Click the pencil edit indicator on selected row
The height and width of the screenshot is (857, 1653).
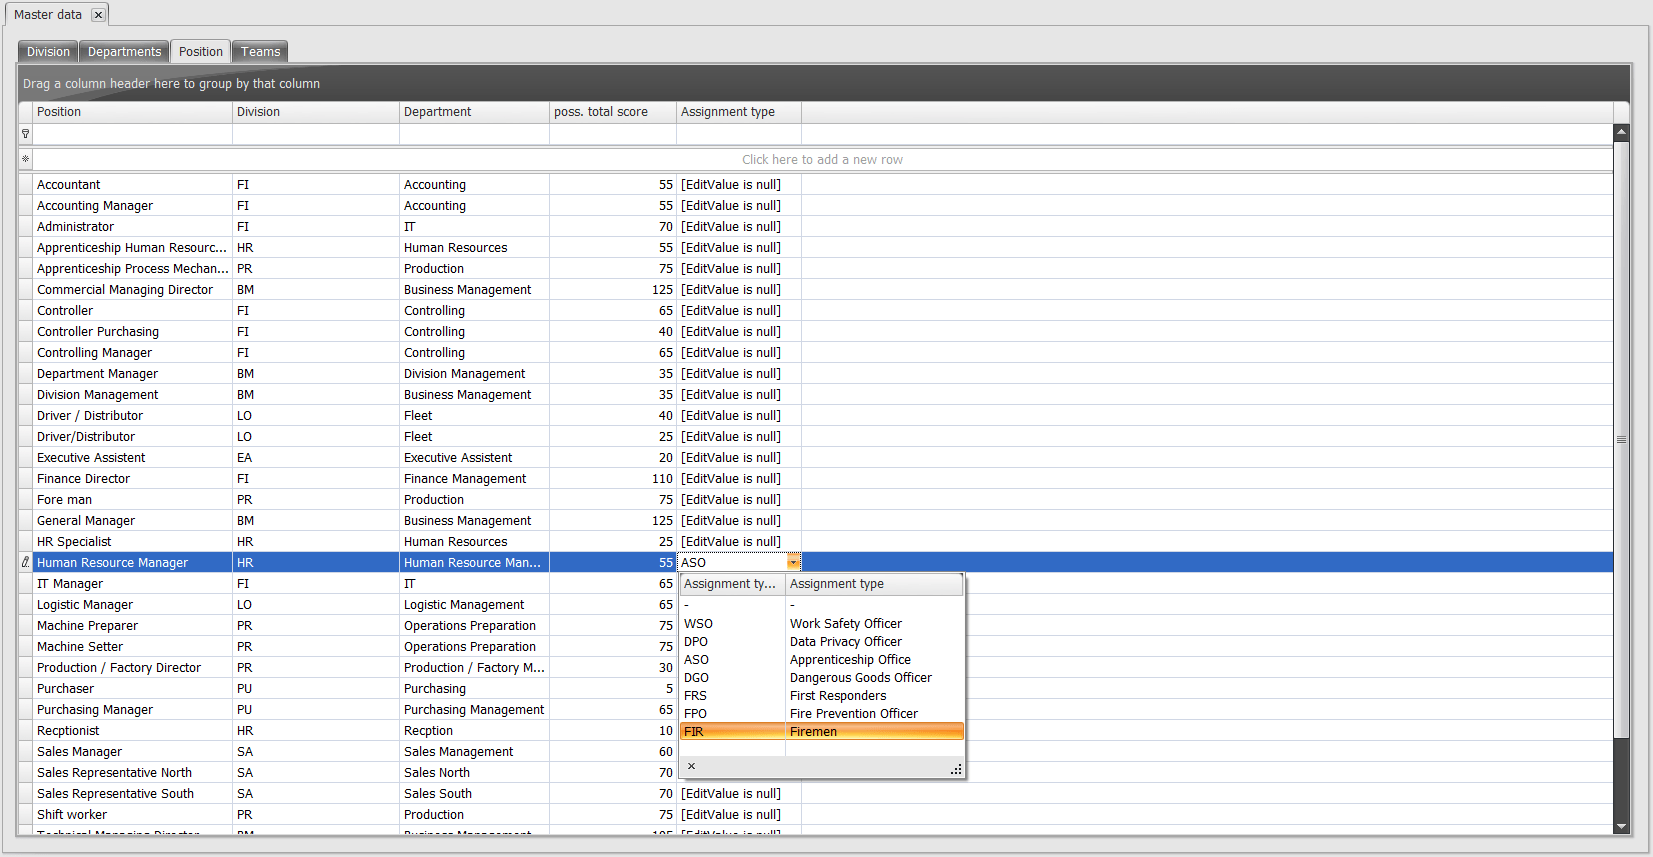click(x=25, y=563)
